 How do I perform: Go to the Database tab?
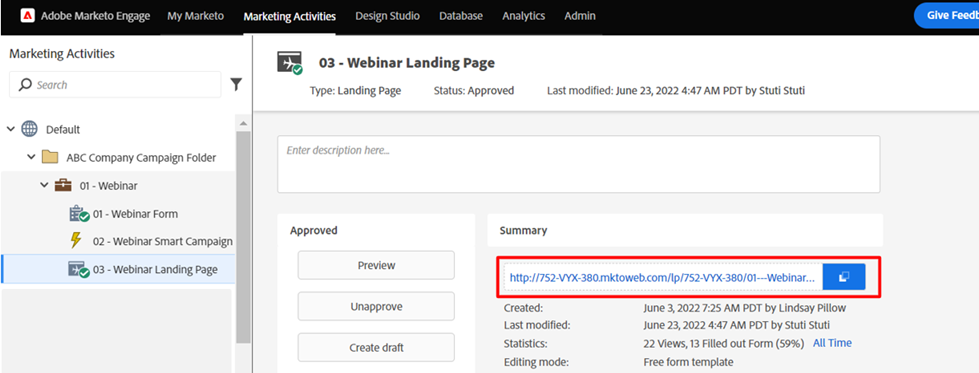(x=461, y=16)
